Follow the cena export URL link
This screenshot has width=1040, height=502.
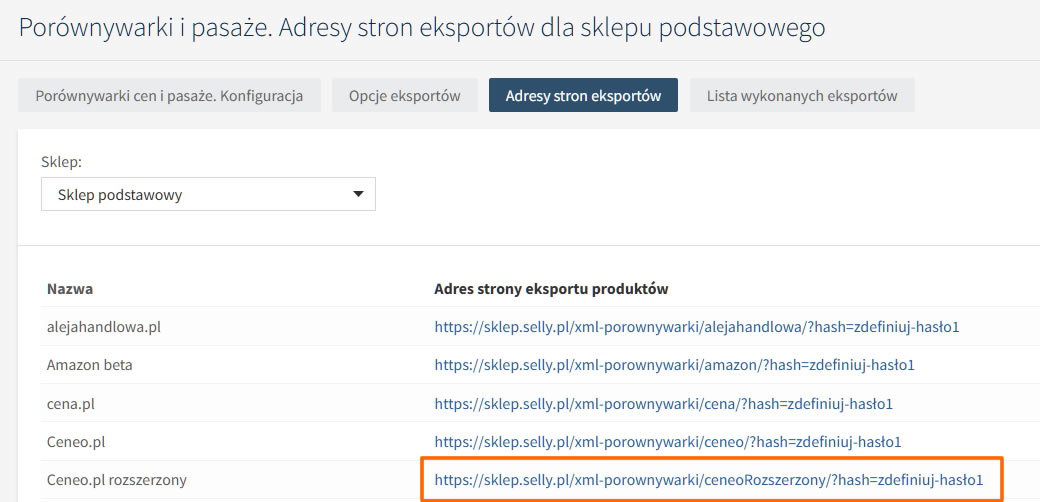(x=663, y=403)
